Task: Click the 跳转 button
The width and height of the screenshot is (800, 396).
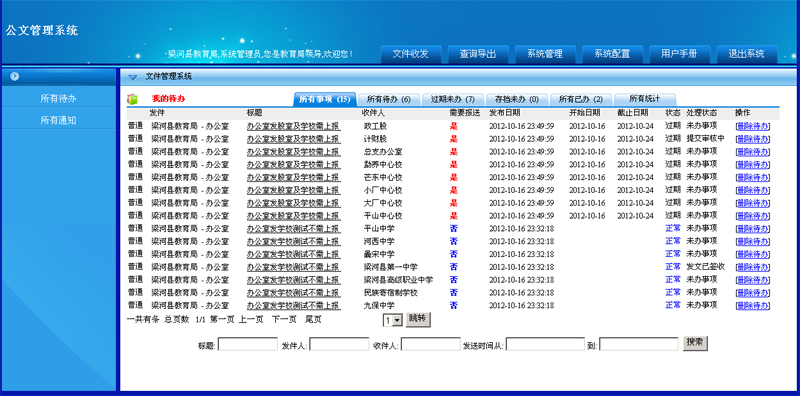Action: click(418, 319)
